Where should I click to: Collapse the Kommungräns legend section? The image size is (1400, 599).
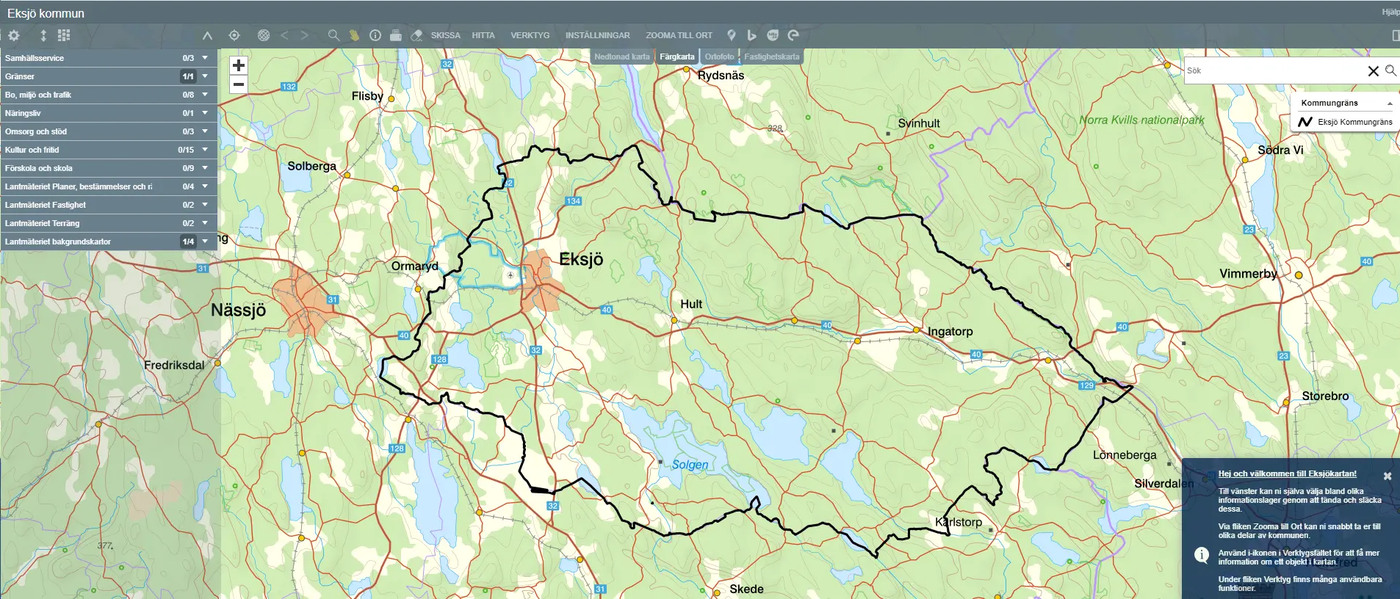1390,101
